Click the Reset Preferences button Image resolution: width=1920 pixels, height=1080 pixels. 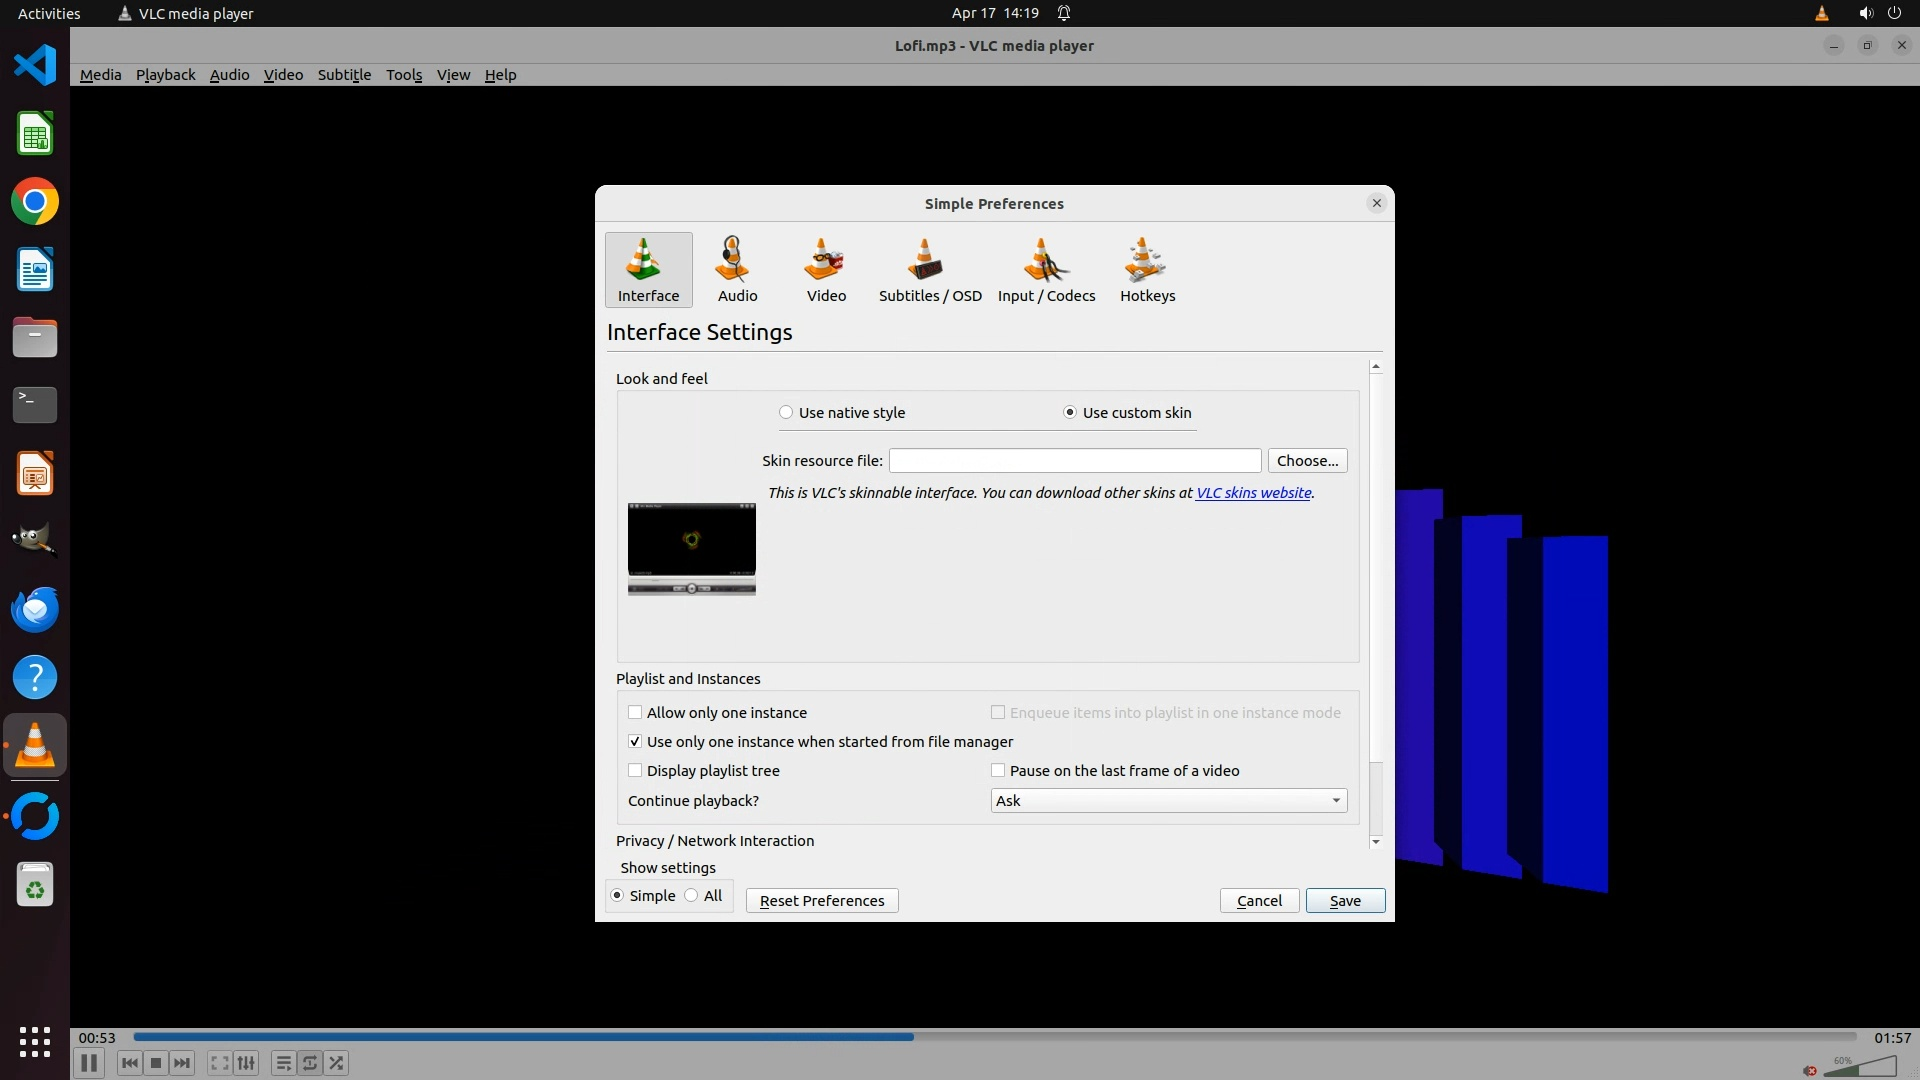click(821, 901)
